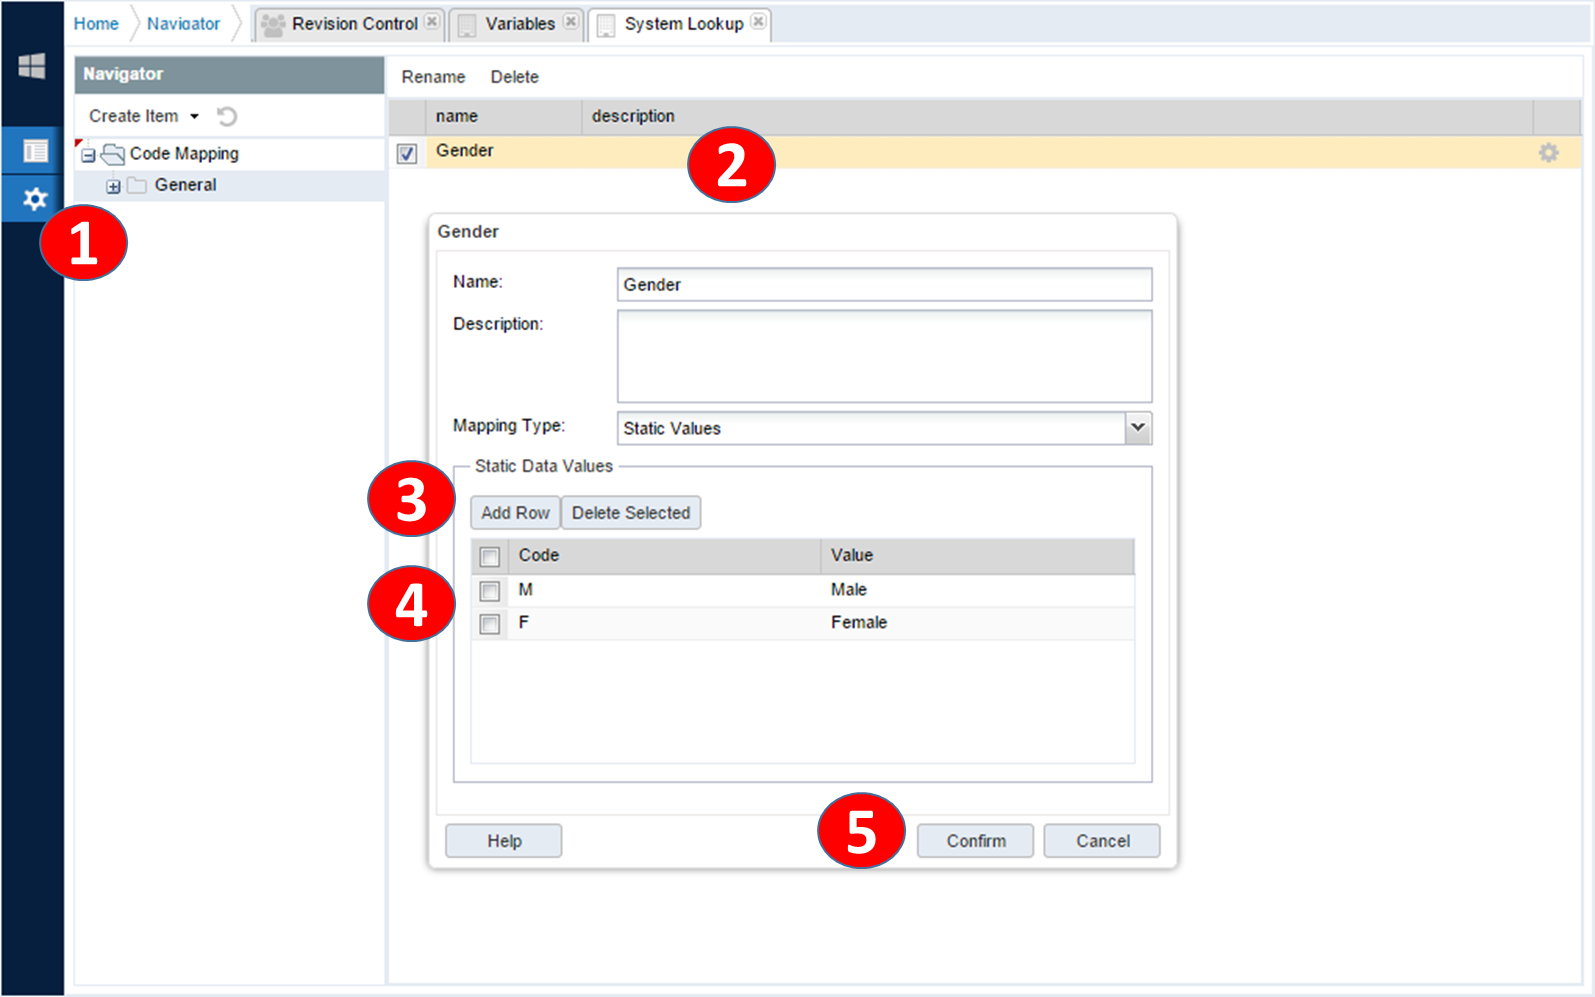Viewport: 1595px width, 997px height.
Task: Click the gear icon on Gender row
Action: [x=1548, y=153]
